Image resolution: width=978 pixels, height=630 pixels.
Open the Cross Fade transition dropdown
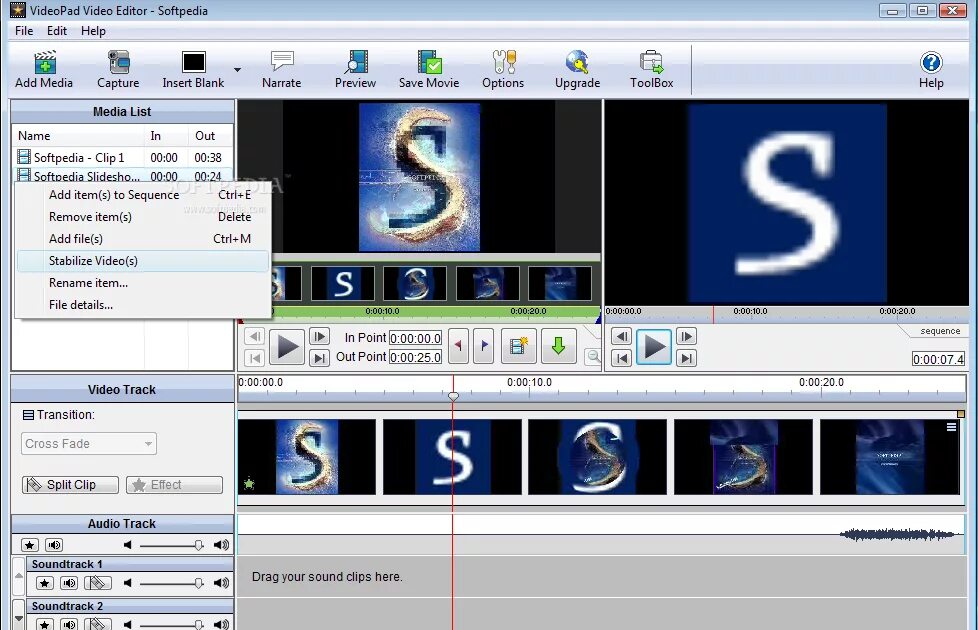pyautogui.click(x=89, y=443)
